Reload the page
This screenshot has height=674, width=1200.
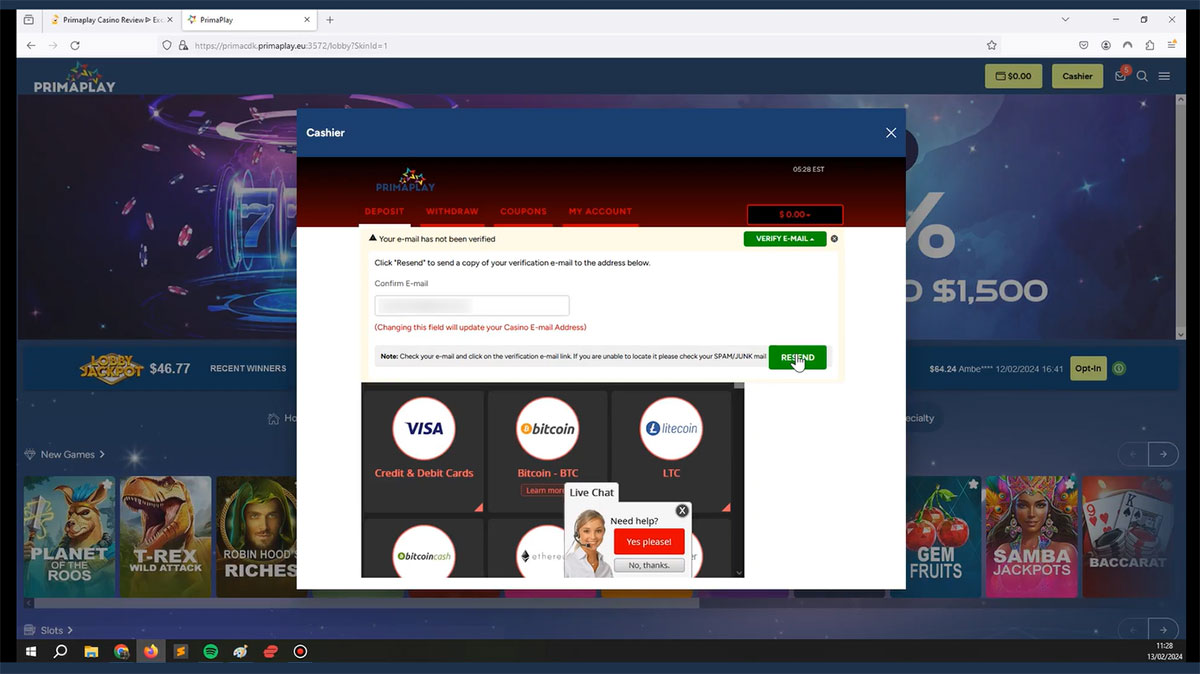[75, 45]
